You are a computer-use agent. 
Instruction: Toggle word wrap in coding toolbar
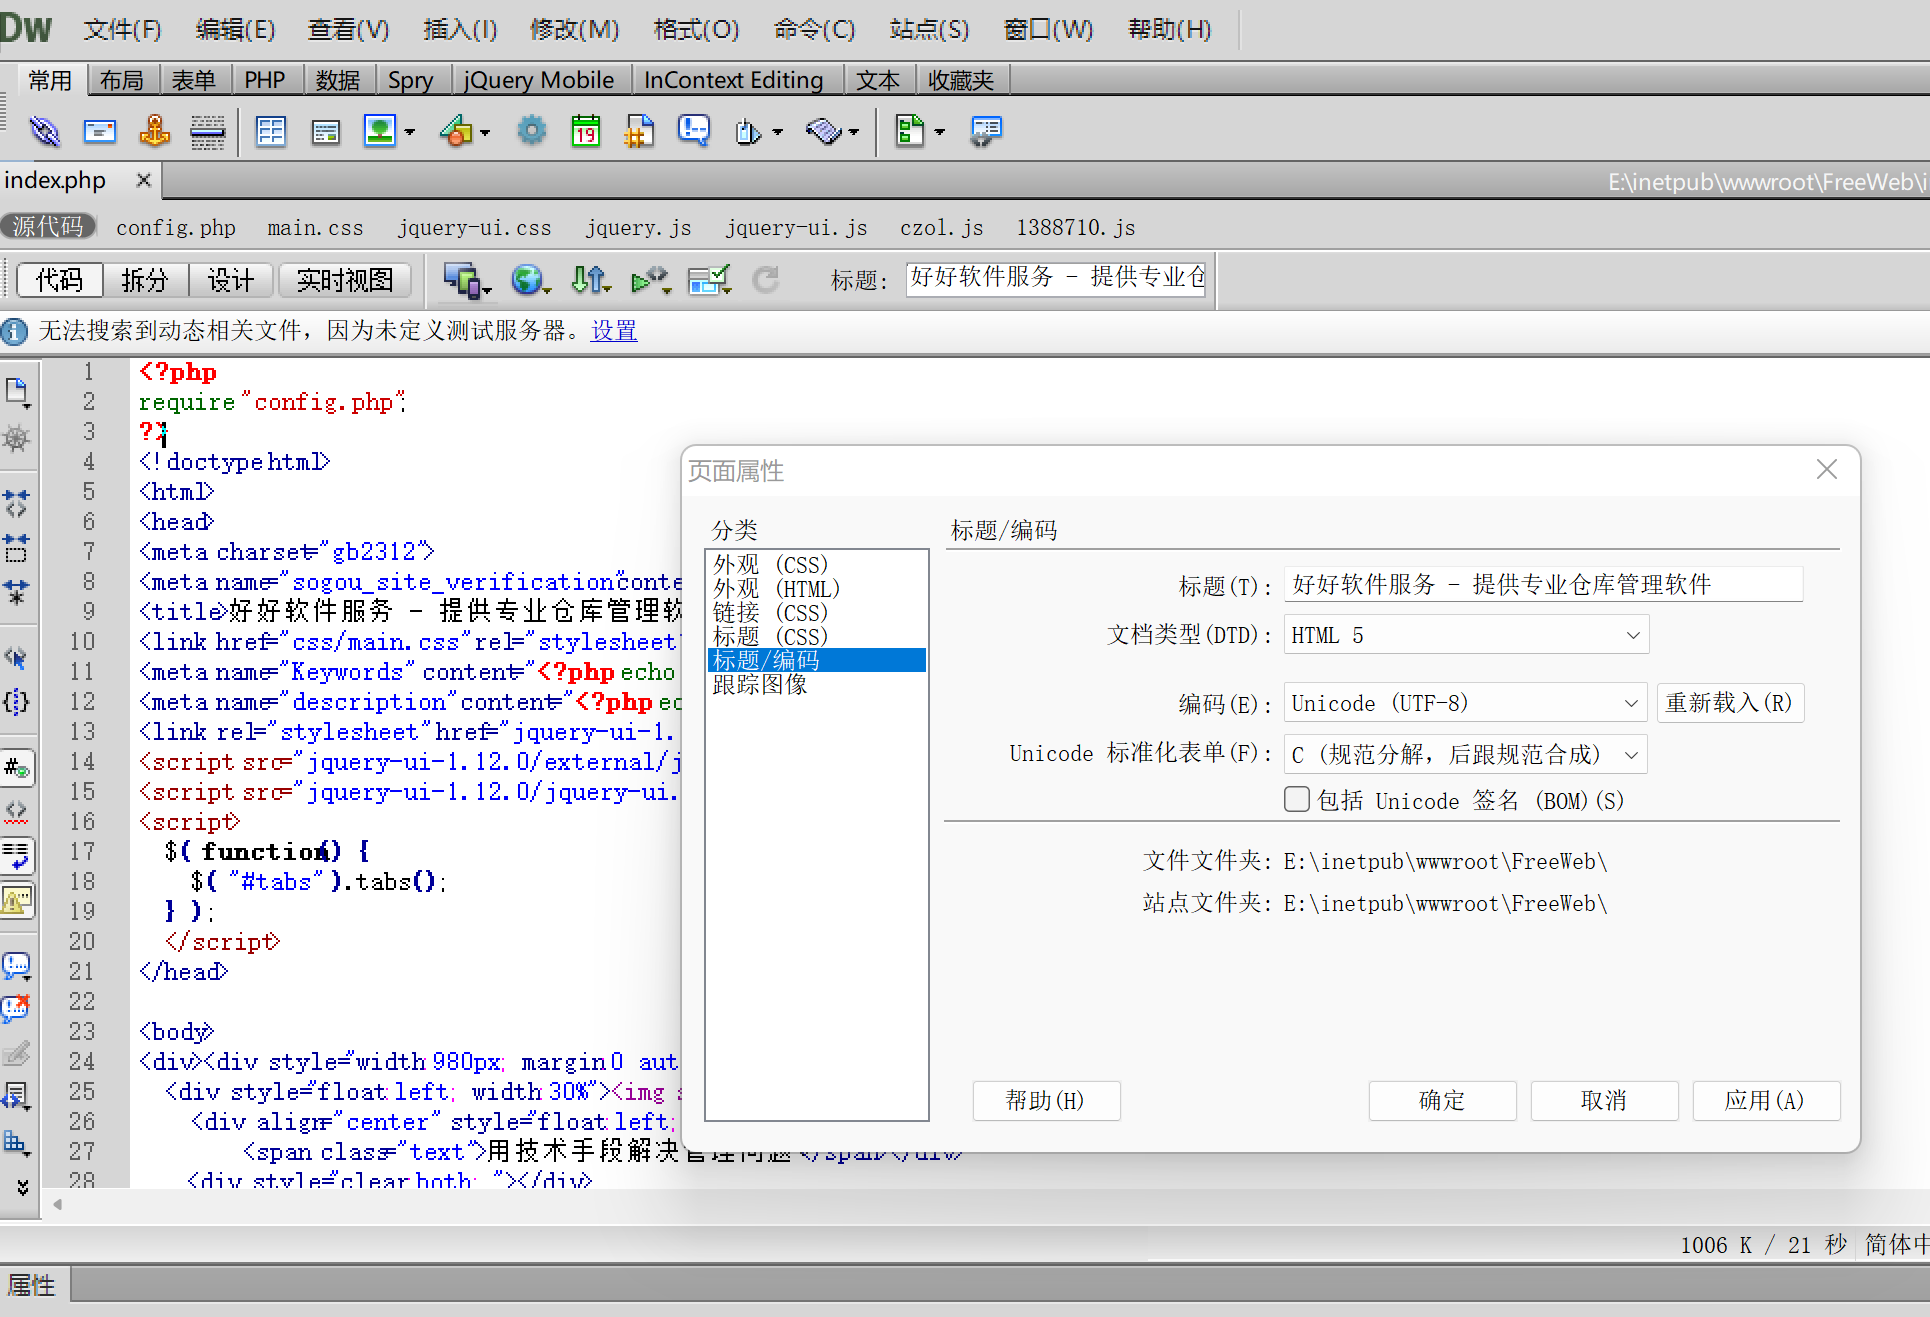coord(17,856)
